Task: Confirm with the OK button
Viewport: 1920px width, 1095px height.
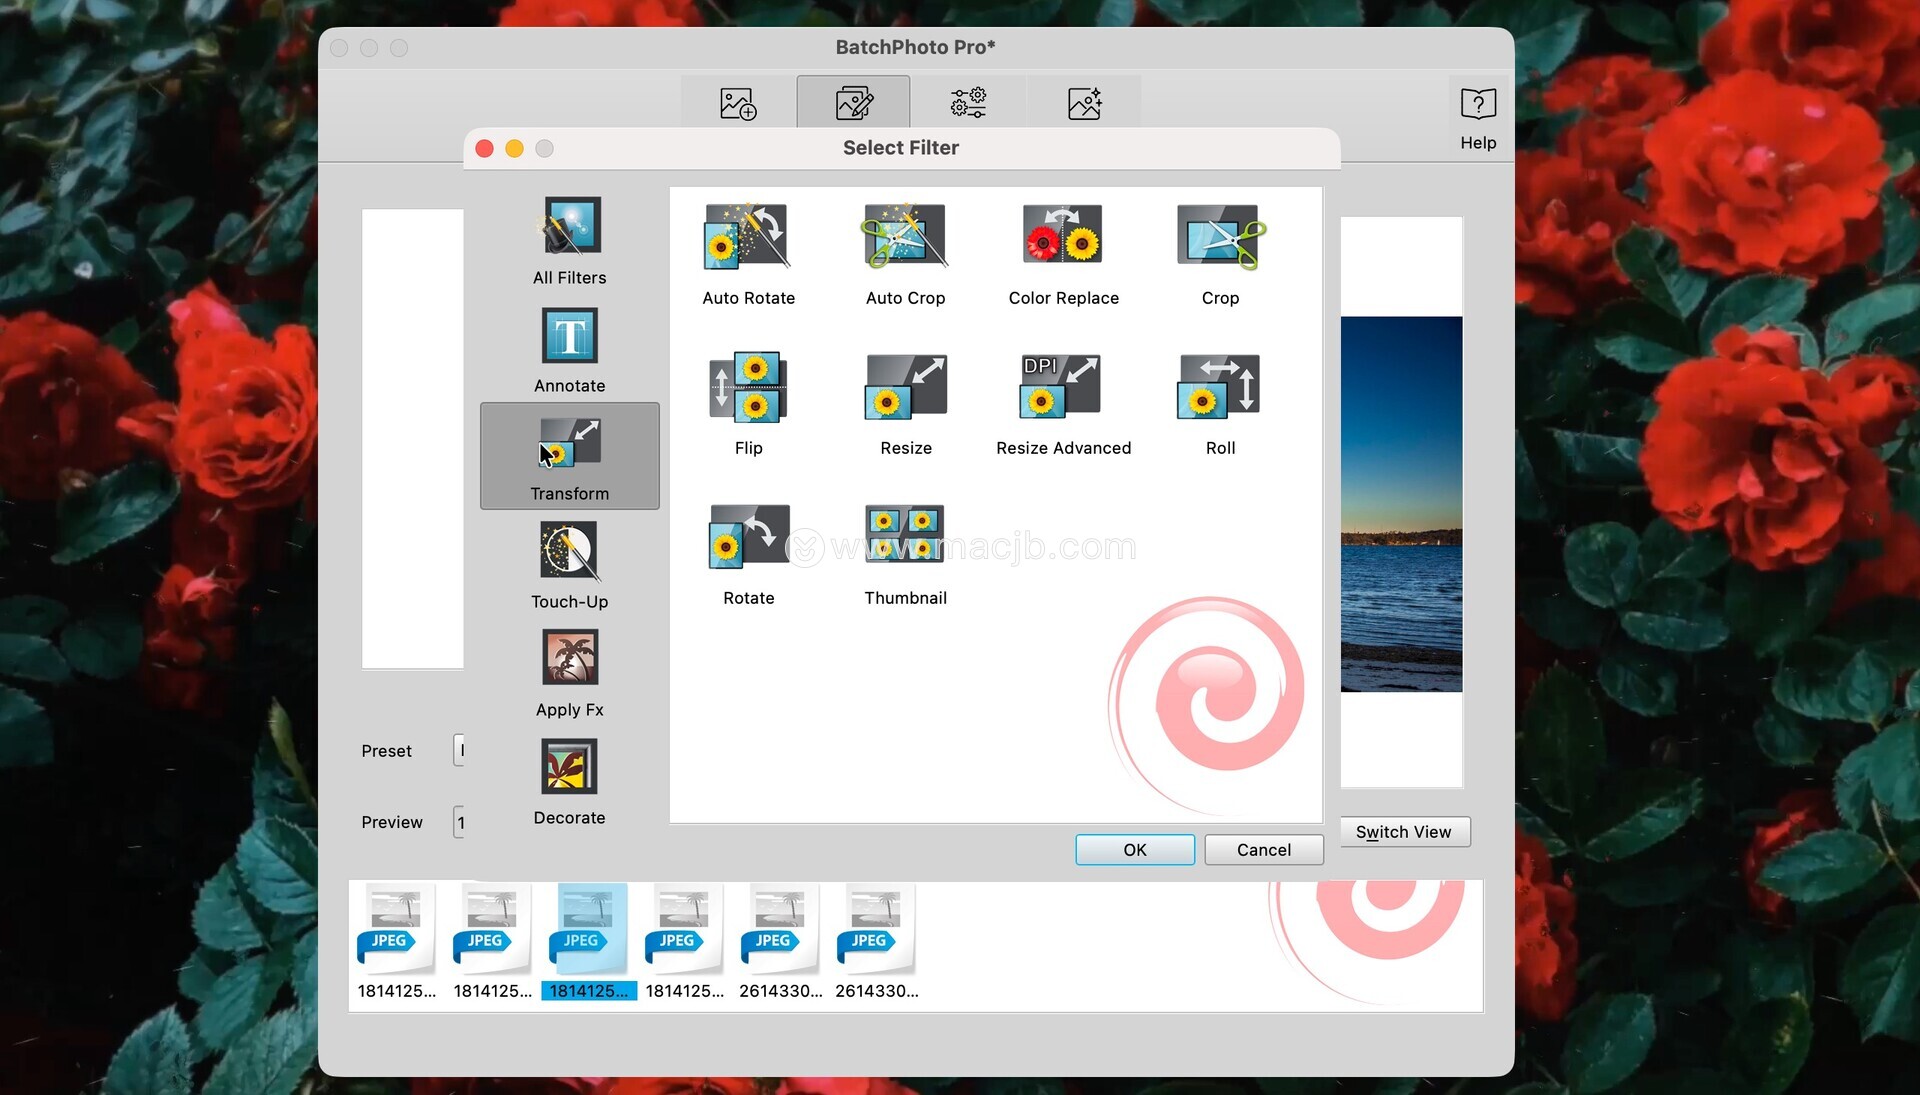Action: [x=1134, y=850]
